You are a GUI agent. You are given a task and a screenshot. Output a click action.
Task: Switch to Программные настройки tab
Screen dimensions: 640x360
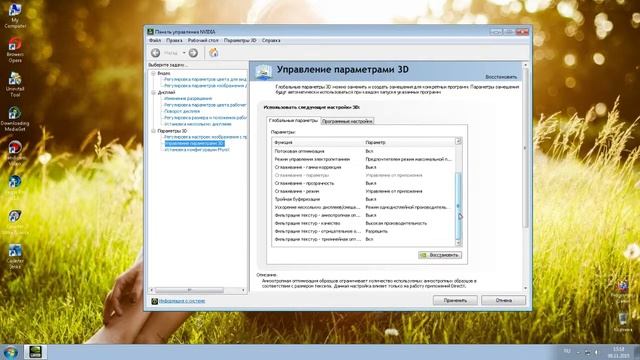click(347, 121)
